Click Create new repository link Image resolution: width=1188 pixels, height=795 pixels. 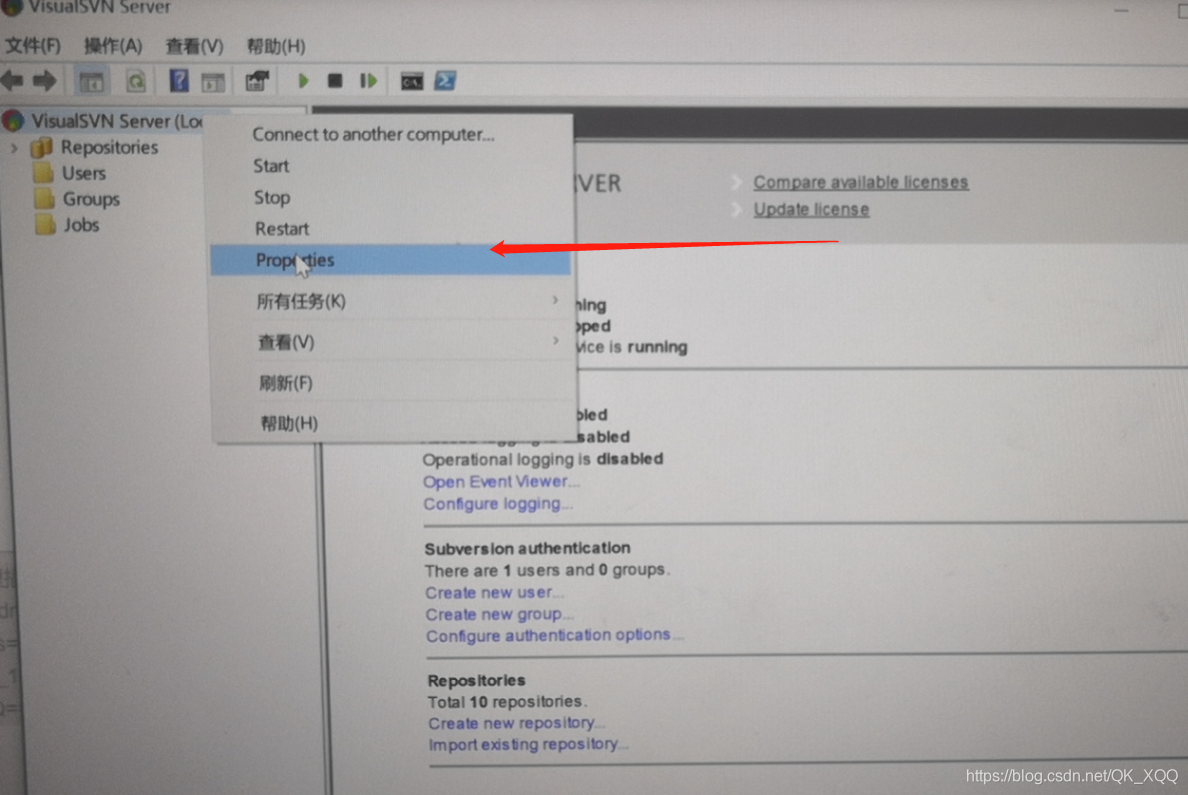(x=516, y=724)
